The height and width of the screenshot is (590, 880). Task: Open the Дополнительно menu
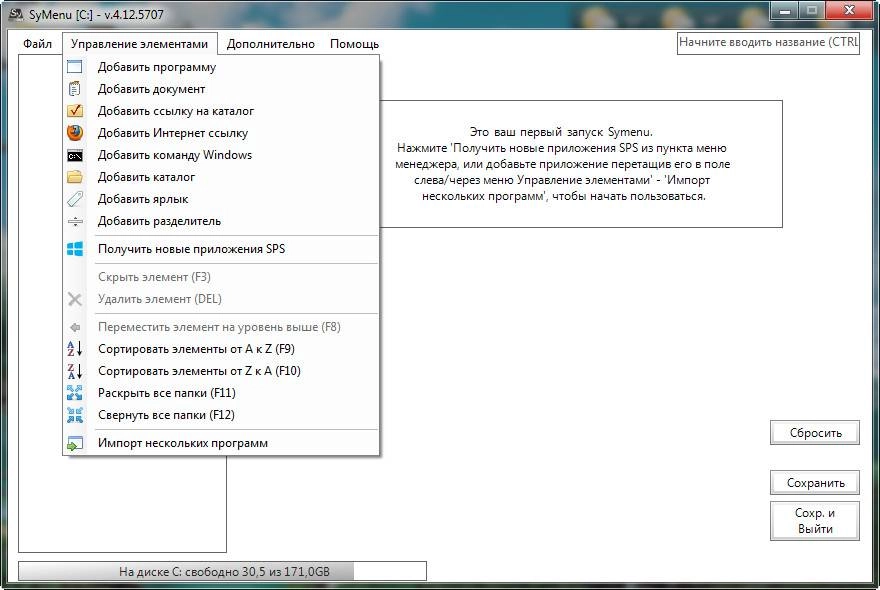[271, 44]
